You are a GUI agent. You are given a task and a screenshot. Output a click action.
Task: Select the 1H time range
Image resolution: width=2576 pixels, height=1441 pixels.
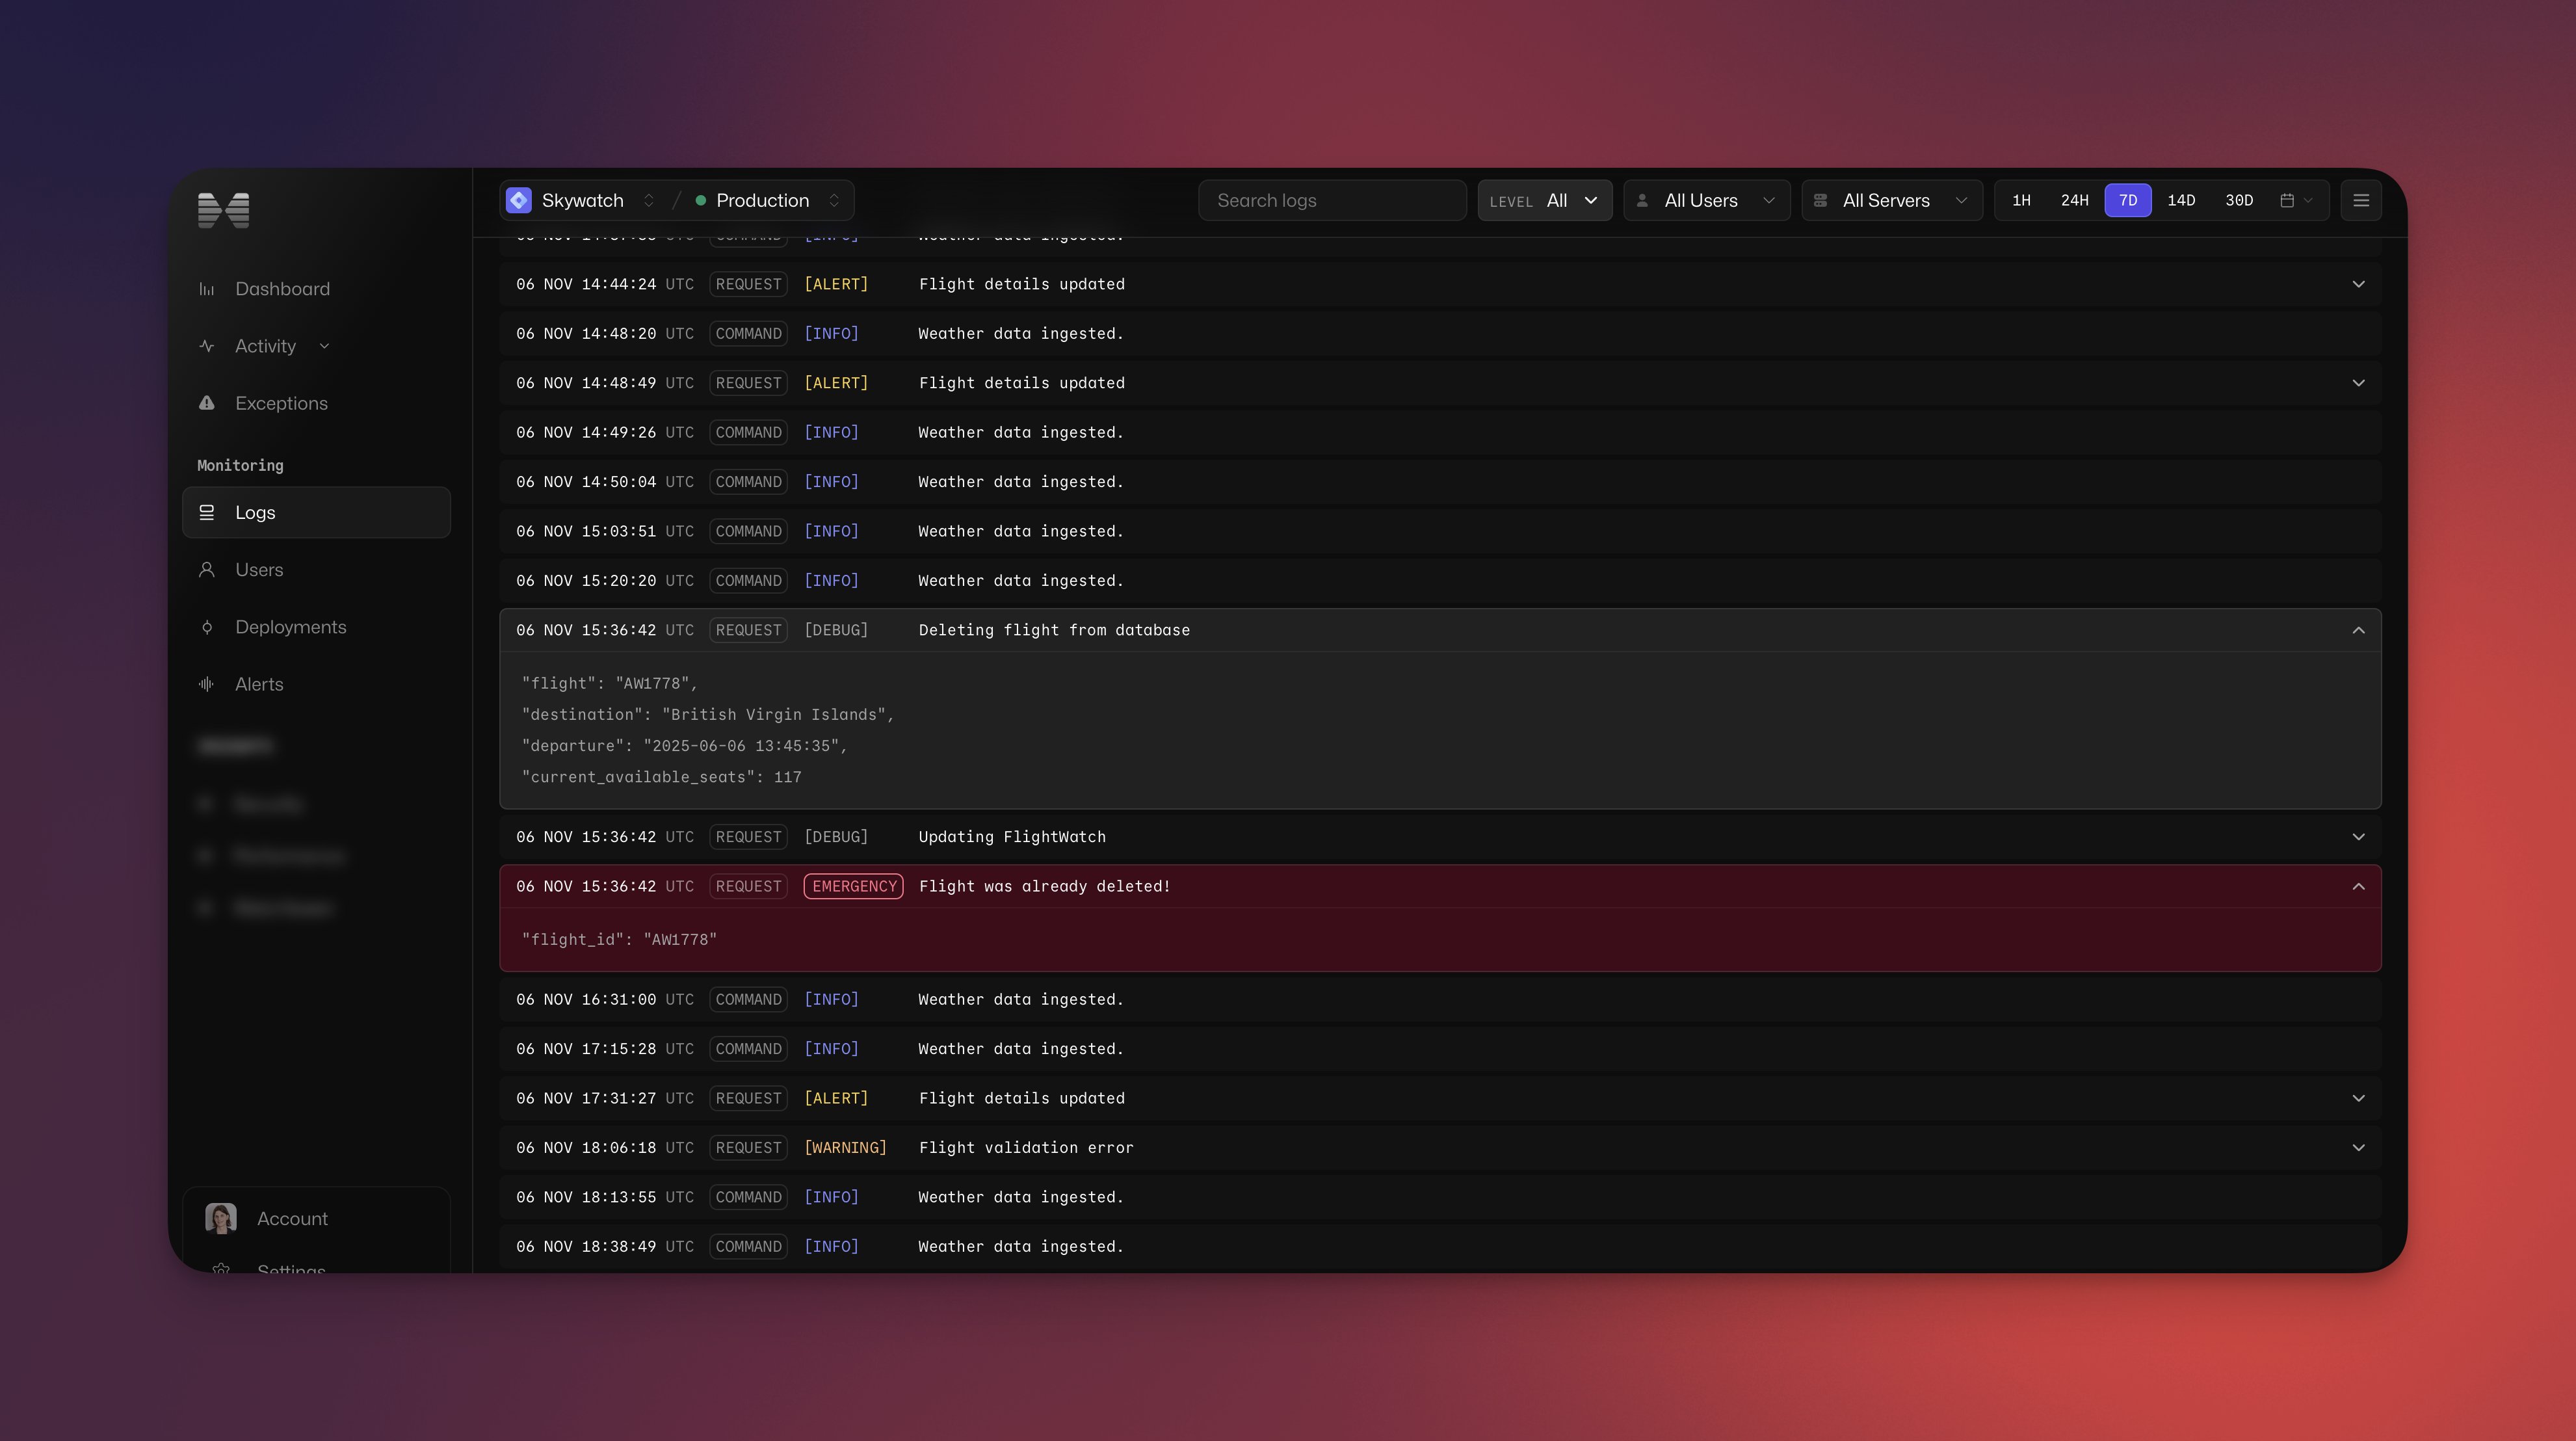(x=2021, y=200)
